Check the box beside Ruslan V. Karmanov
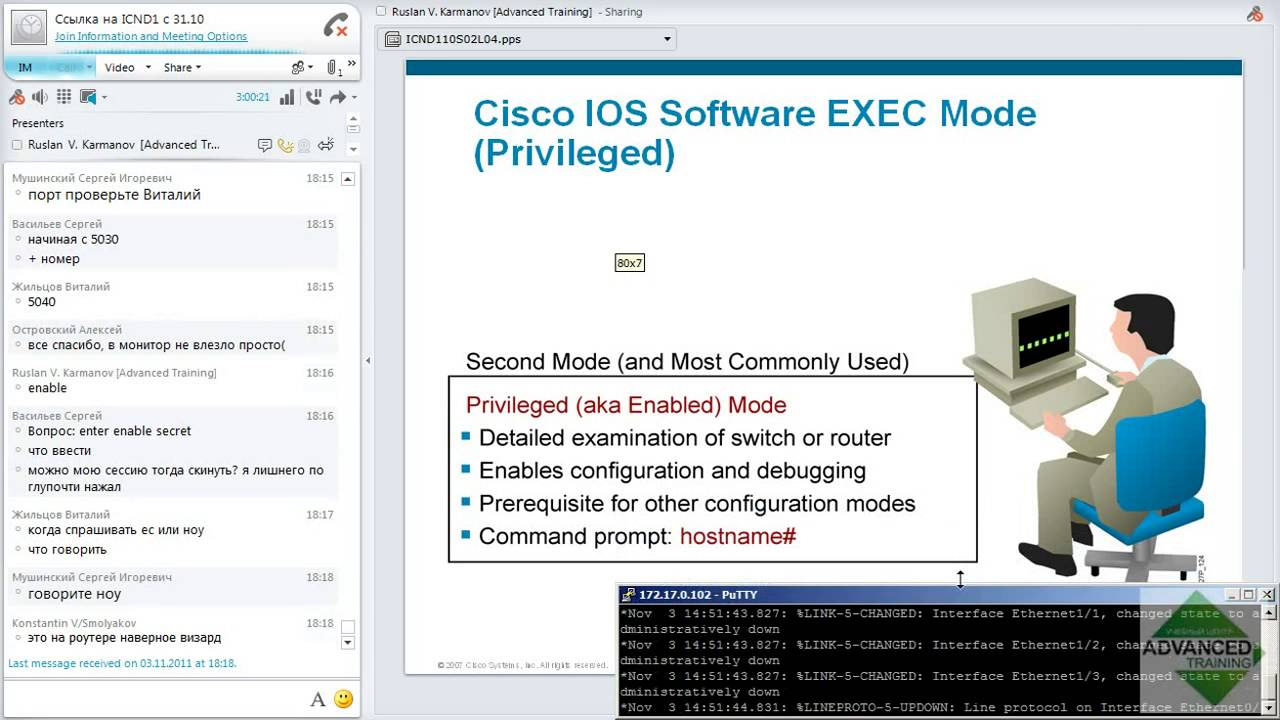Image resolution: width=1280 pixels, height=720 pixels. (17, 145)
